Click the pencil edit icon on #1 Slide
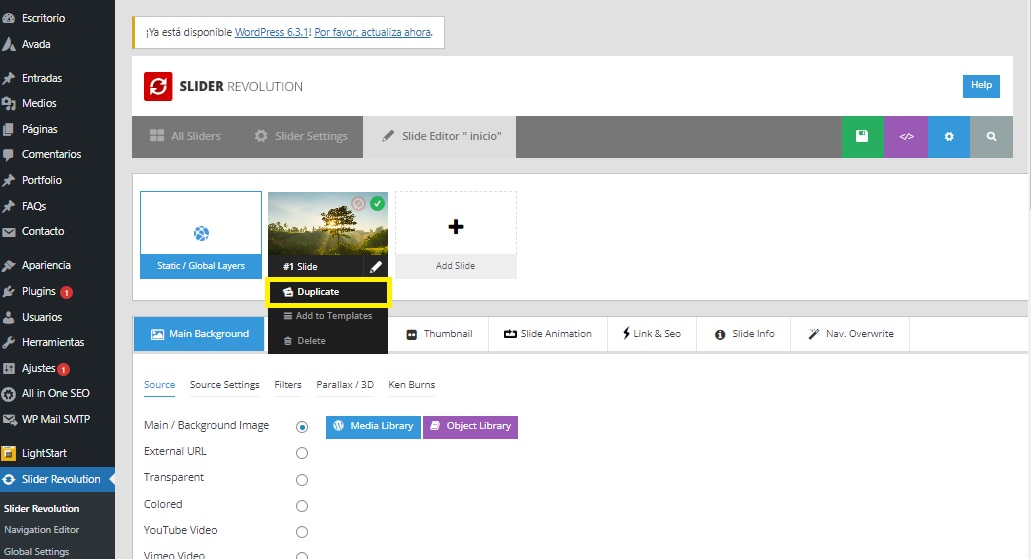The height and width of the screenshot is (559, 1031). [x=375, y=267]
